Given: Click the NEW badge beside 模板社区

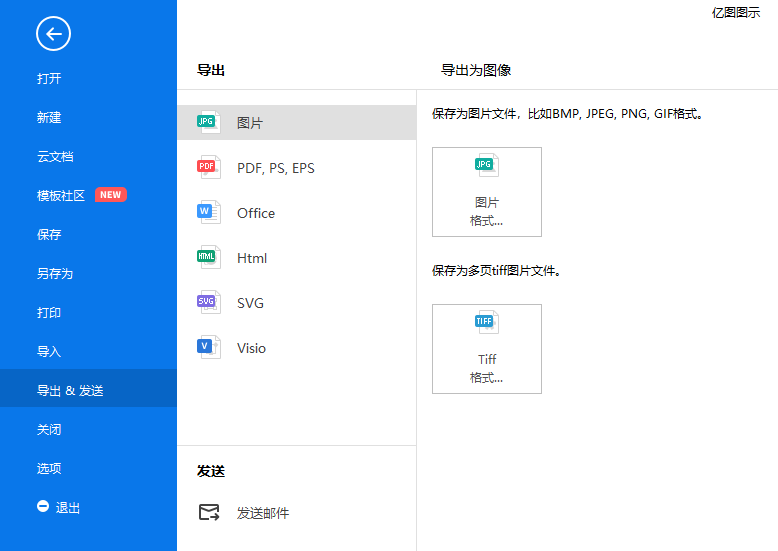Looking at the screenshot, I should 111,195.
